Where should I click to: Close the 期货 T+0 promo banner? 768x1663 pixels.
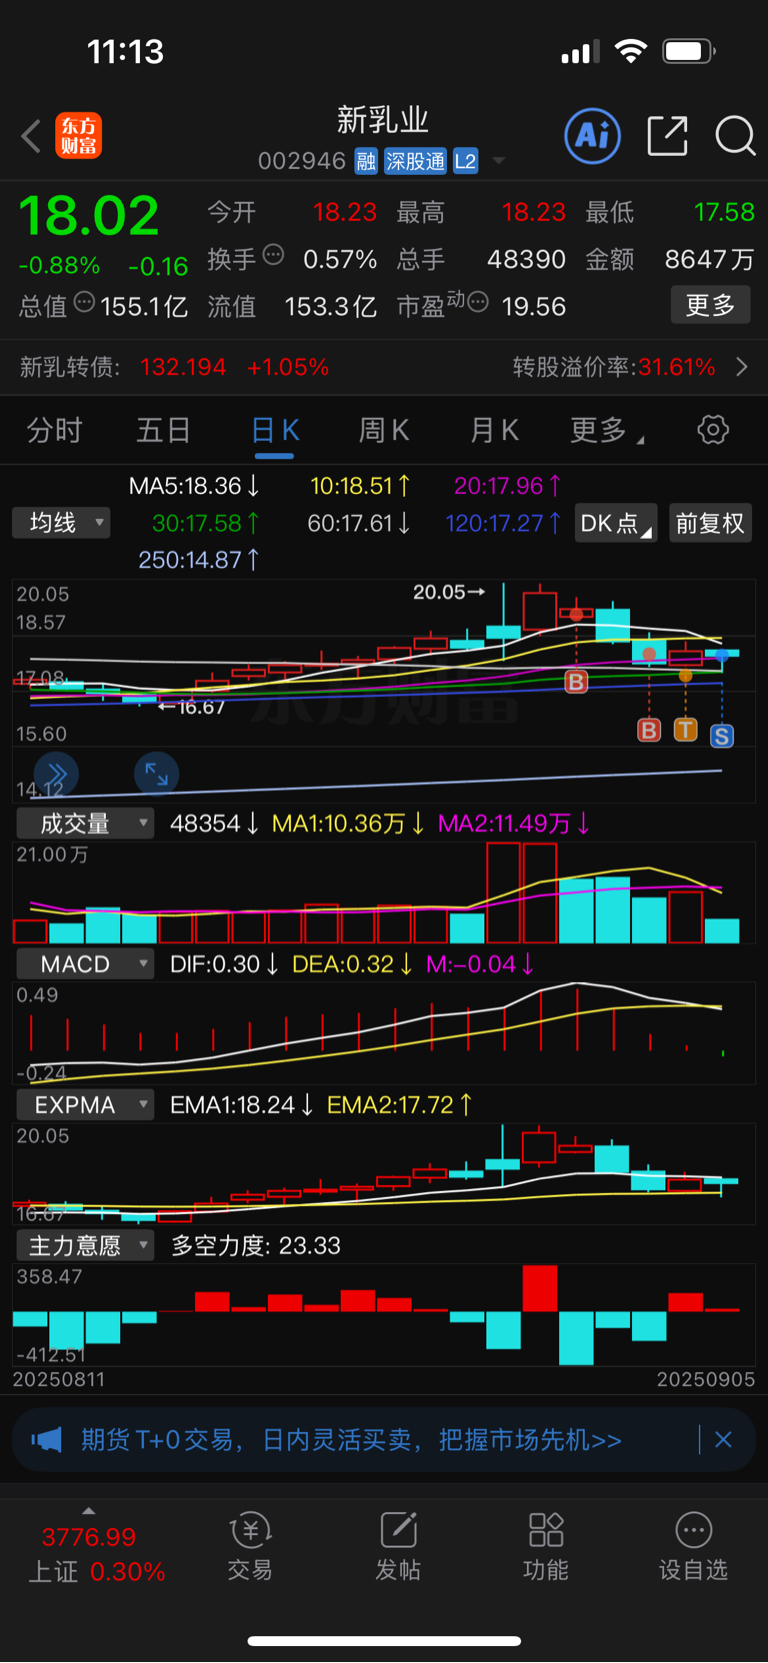point(723,1440)
